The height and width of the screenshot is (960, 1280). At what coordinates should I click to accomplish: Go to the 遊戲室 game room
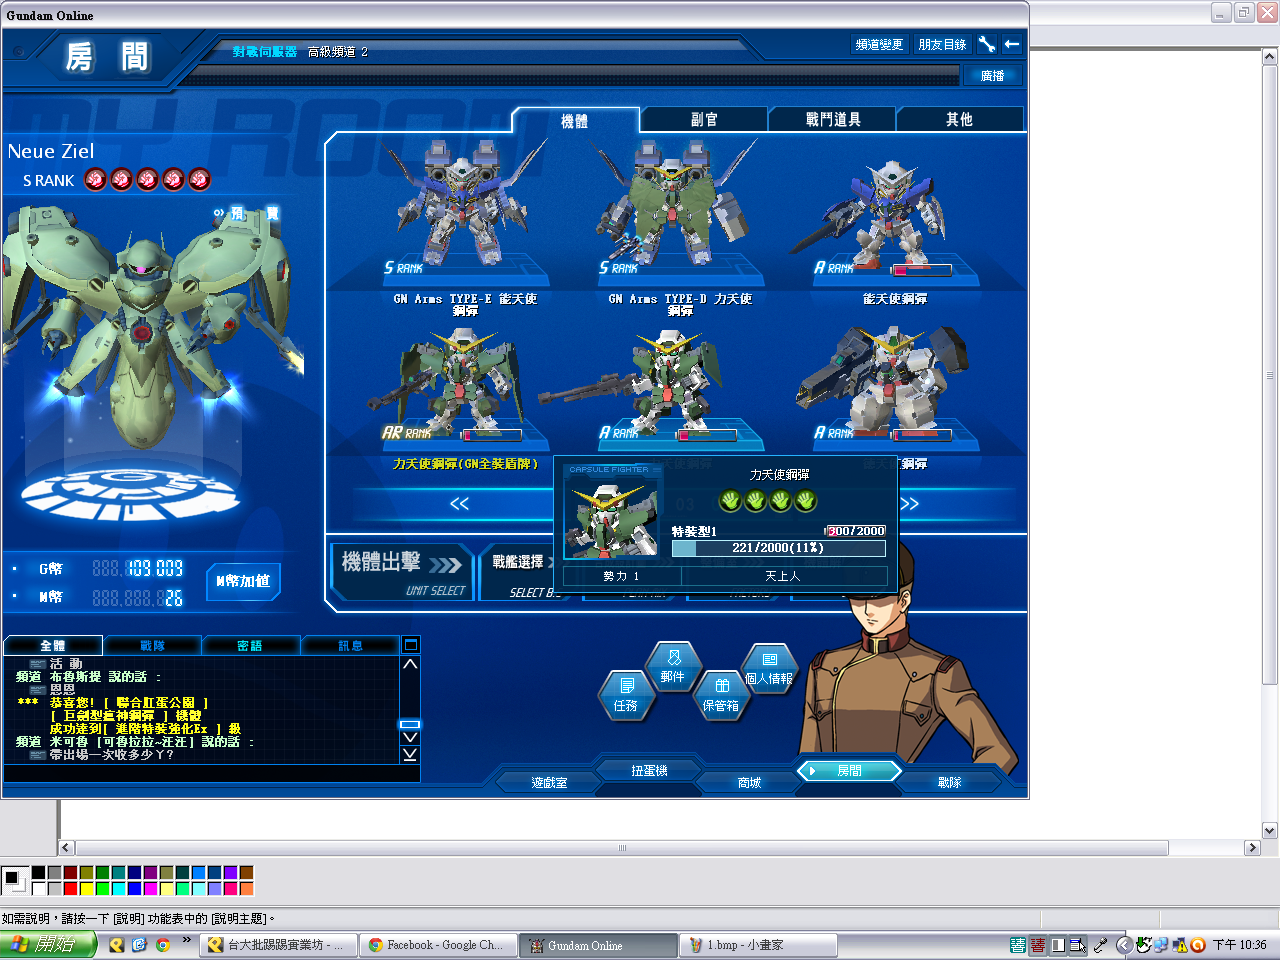(549, 782)
